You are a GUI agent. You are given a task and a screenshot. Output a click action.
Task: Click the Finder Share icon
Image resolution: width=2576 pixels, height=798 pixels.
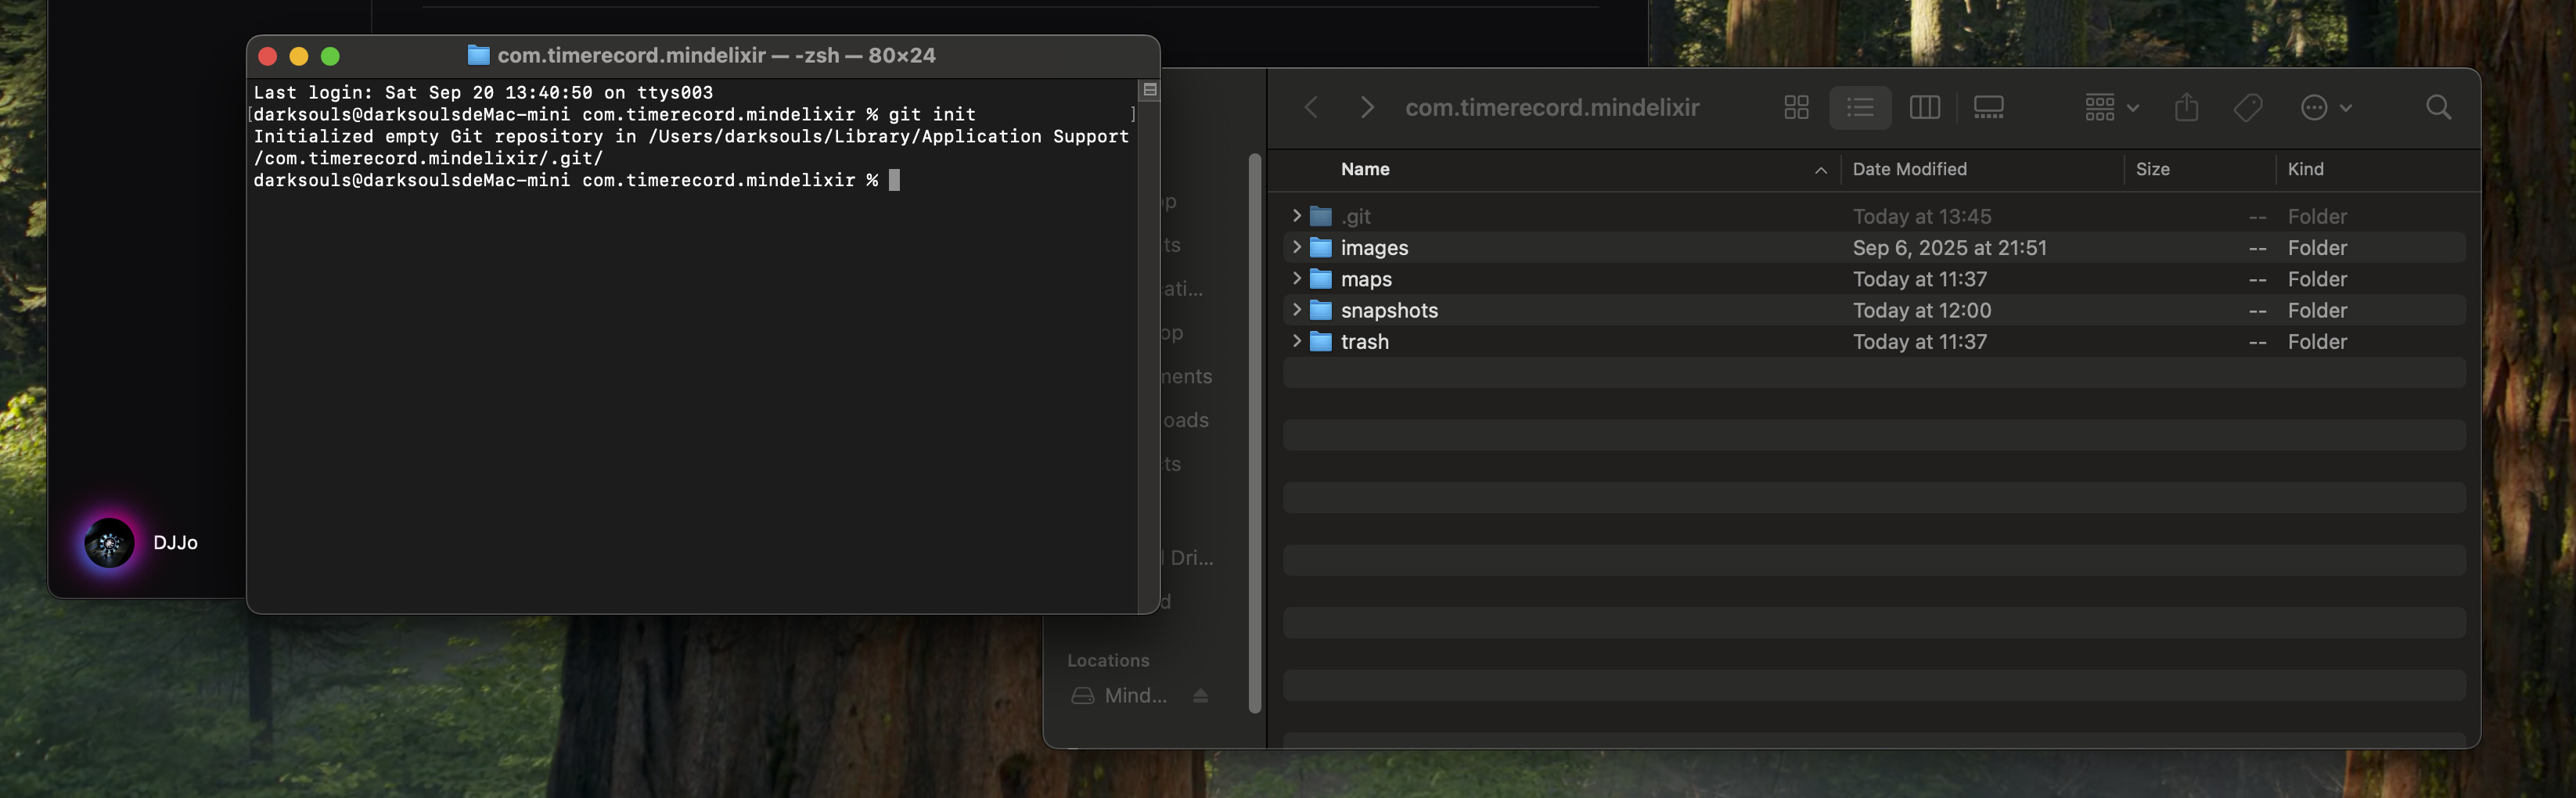pyautogui.click(x=2186, y=107)
